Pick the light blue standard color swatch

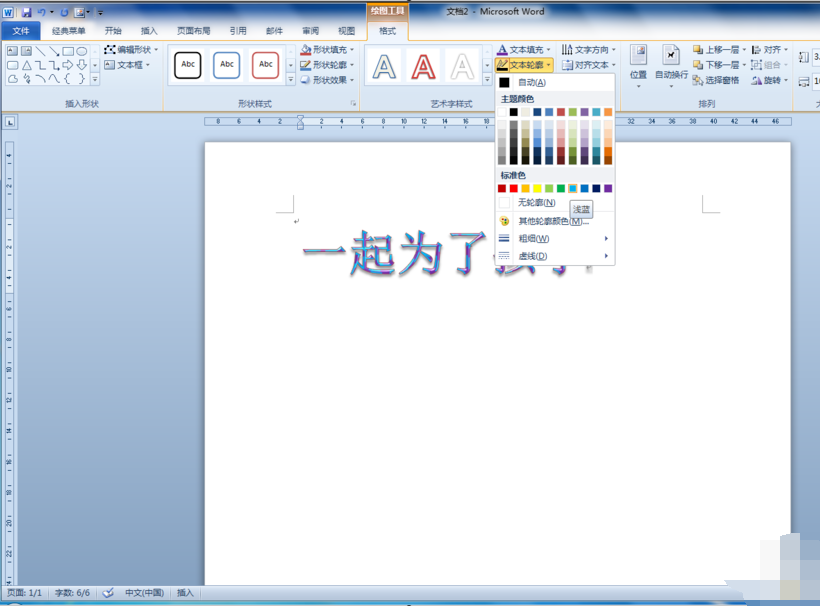(573, 188)
